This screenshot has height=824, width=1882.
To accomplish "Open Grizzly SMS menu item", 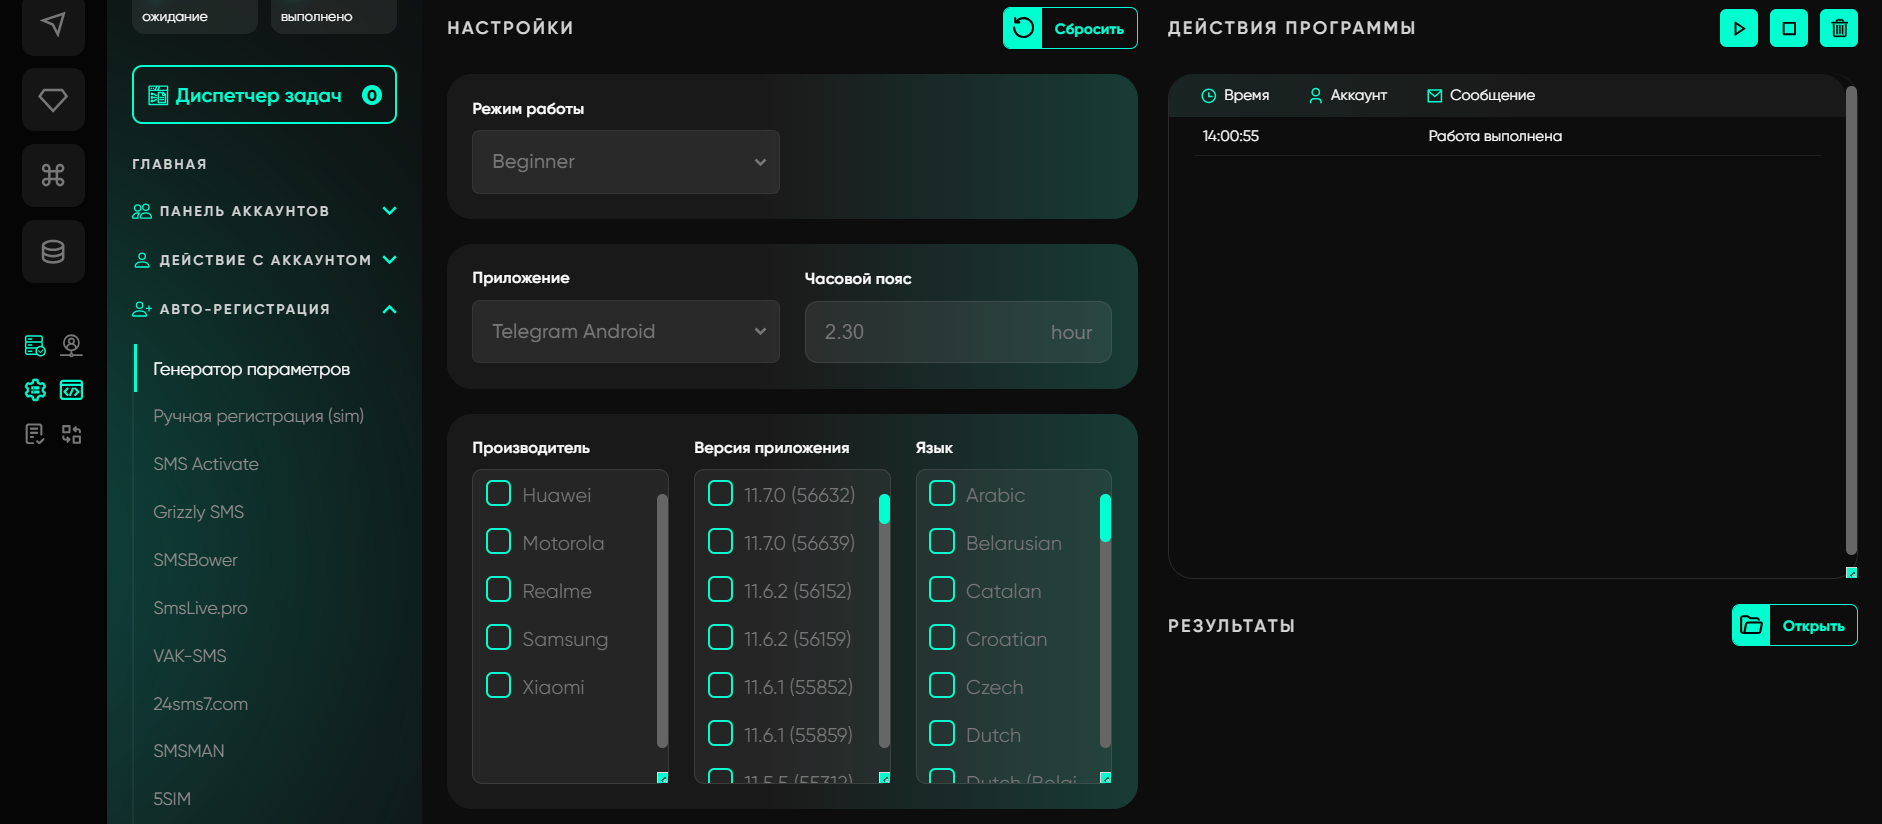I will click(198, 512).
